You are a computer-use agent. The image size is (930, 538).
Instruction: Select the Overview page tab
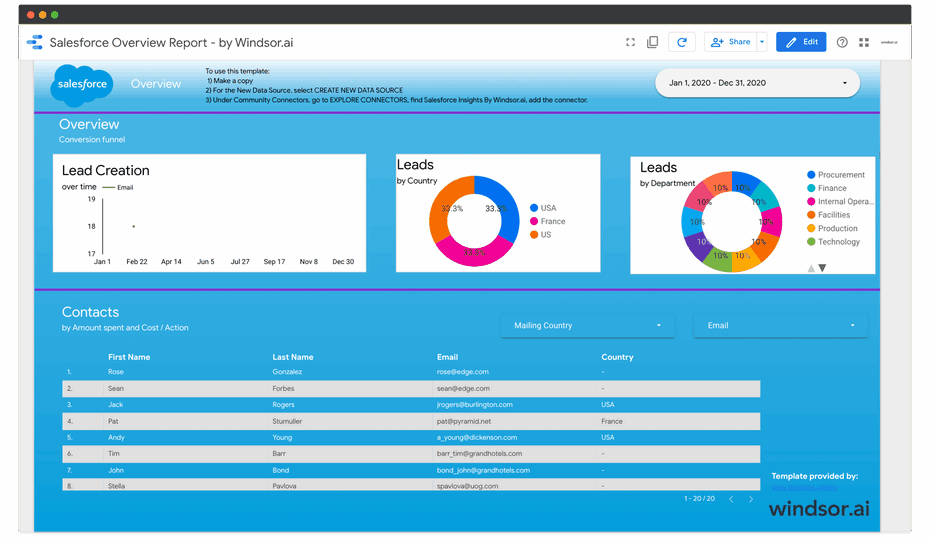click(155, 84)
